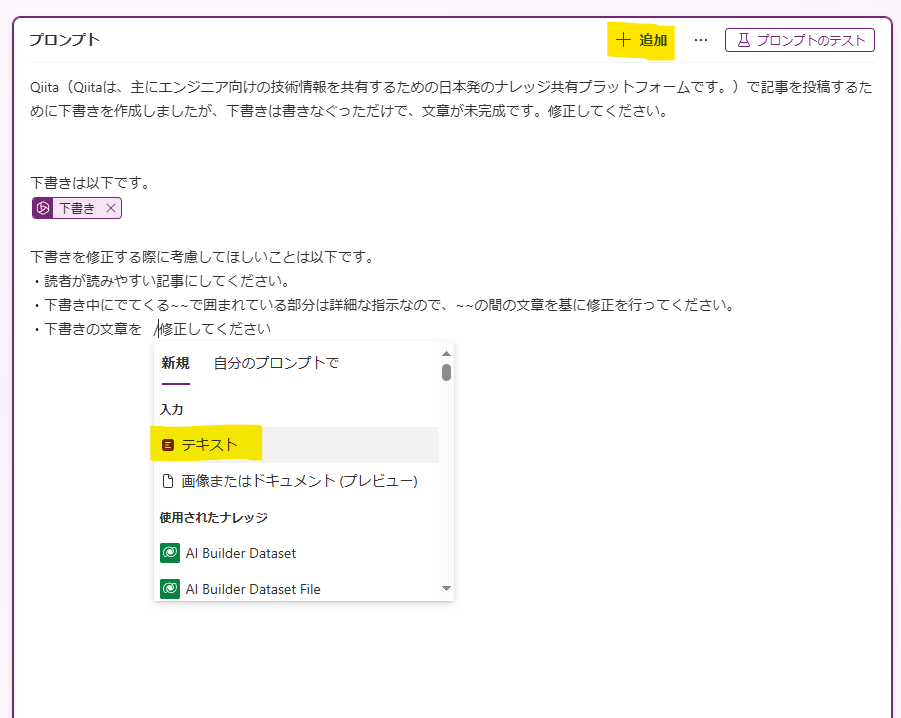Click the green icon for AI Builder Dataset File
The image size is (901, 718).
170,589
